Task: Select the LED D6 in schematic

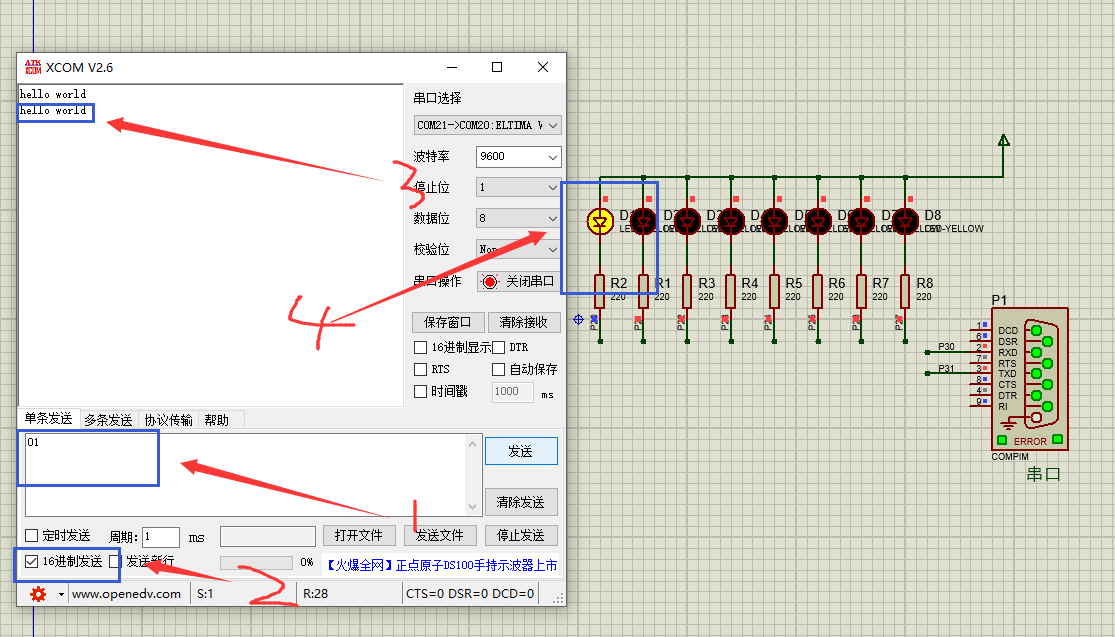Action: pos(818,222)
